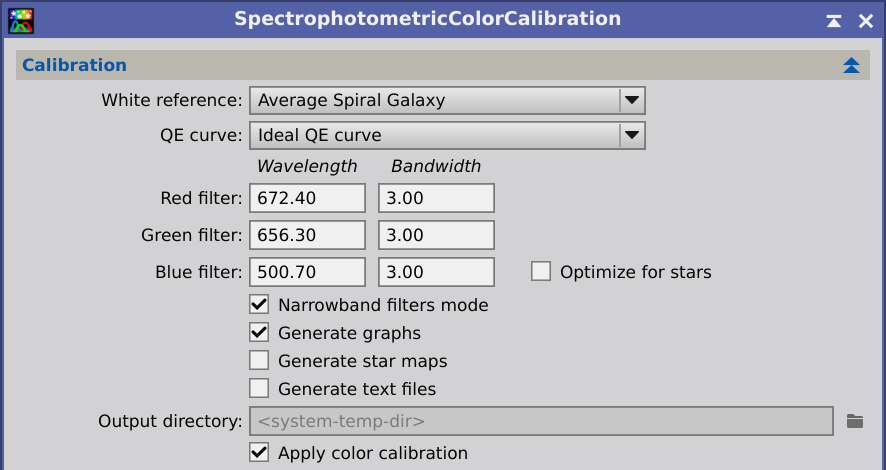Check the Generate text files option
Image resolution: width=886 pixels, height=470 pixels.
click(259, 389)
